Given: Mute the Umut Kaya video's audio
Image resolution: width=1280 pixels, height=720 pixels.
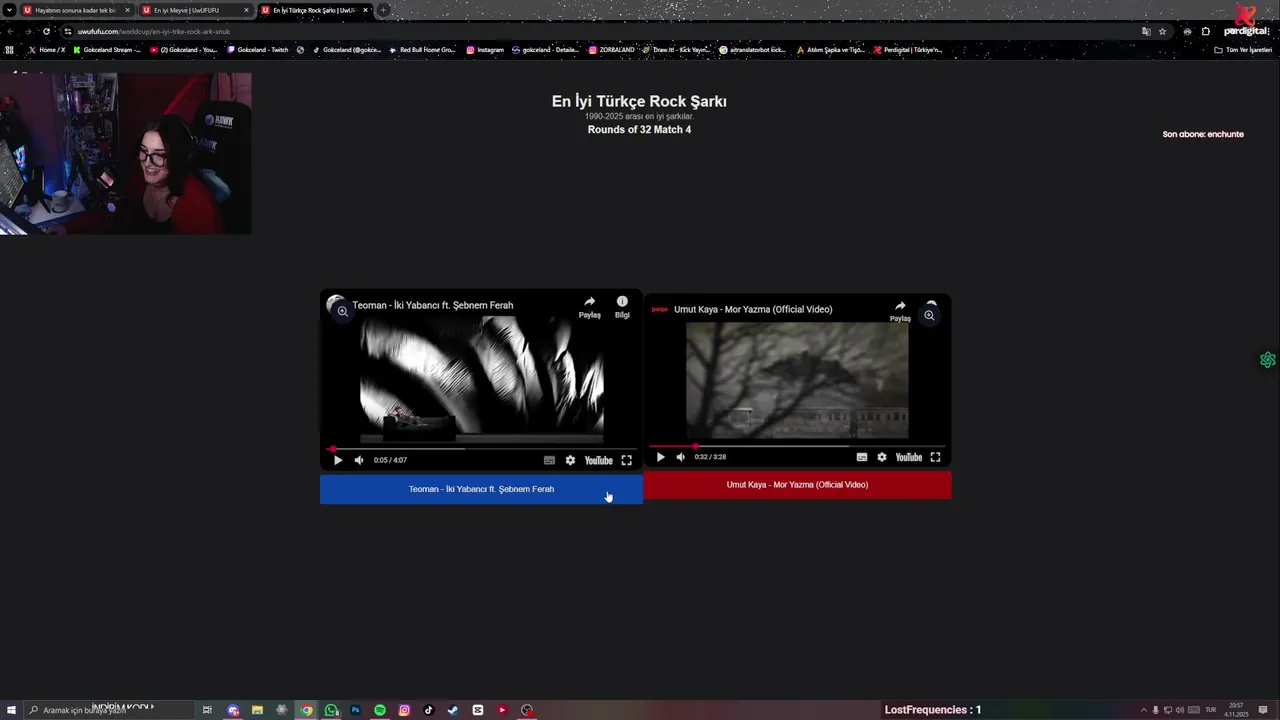Looking at the screenshot, I should tap(681, 457).
